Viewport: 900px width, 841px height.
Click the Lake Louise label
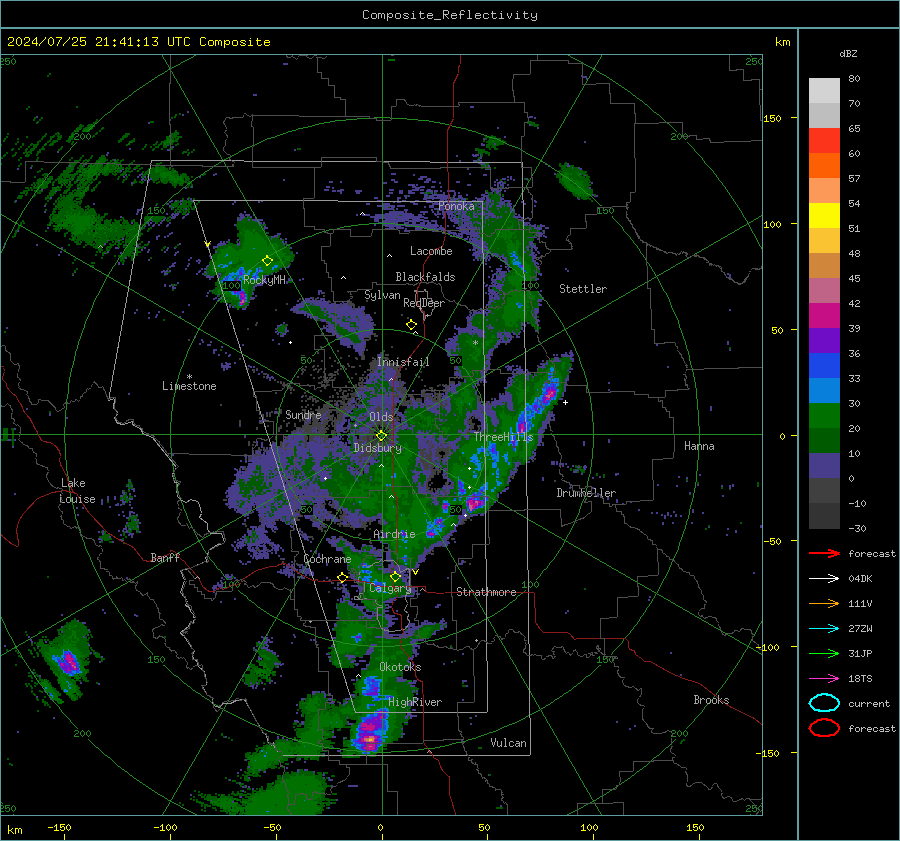point(77,491)
